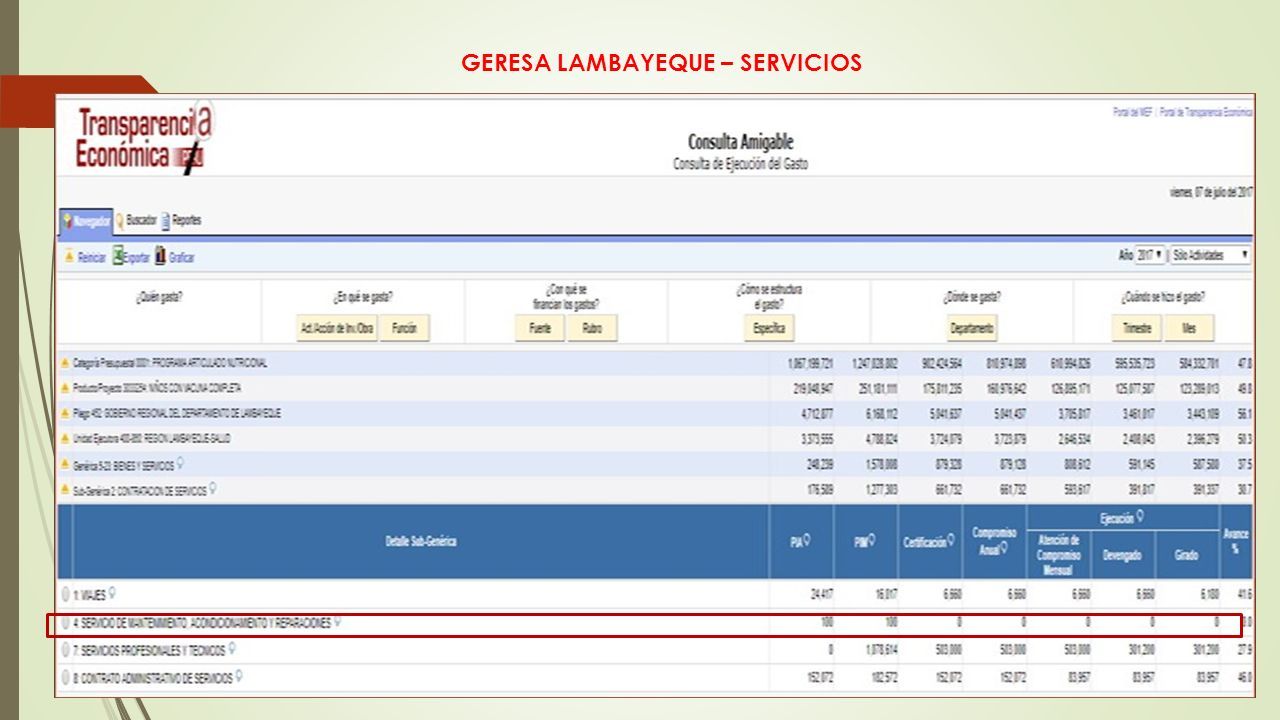Click info bulb icon next to Certificación header

pos(951,541)
